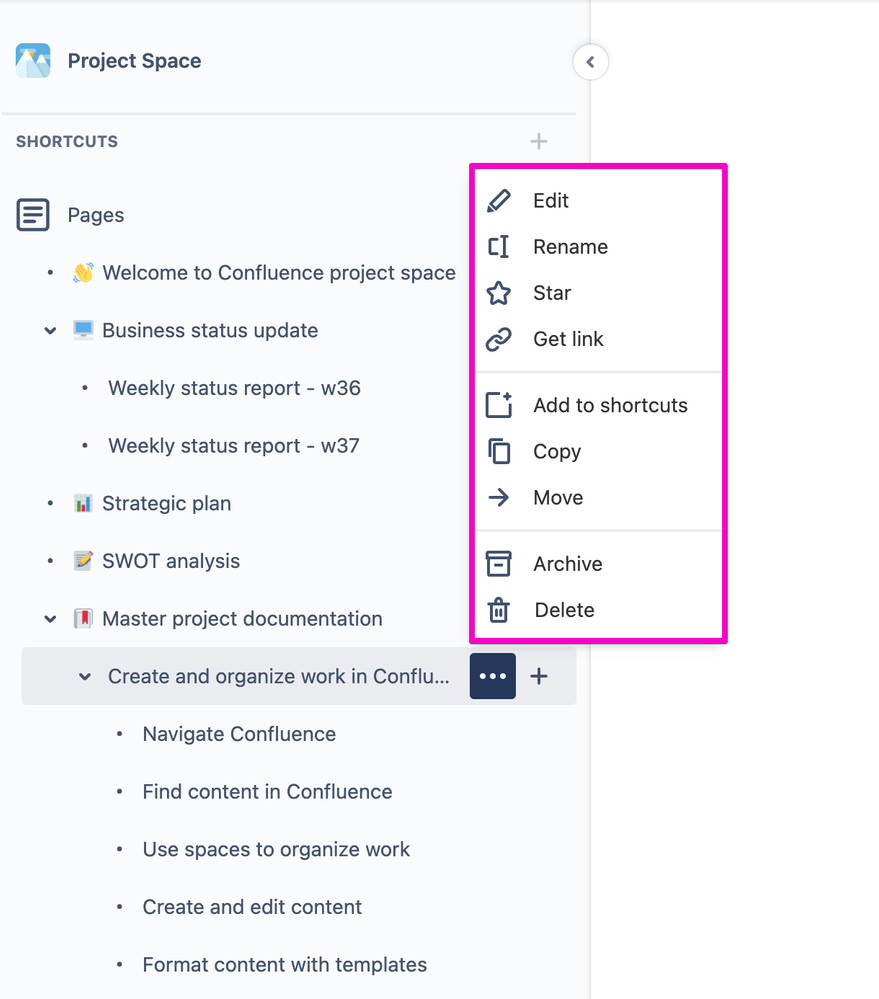
Task: Click the Rename icon in the context menu
Action: point(500,246)
